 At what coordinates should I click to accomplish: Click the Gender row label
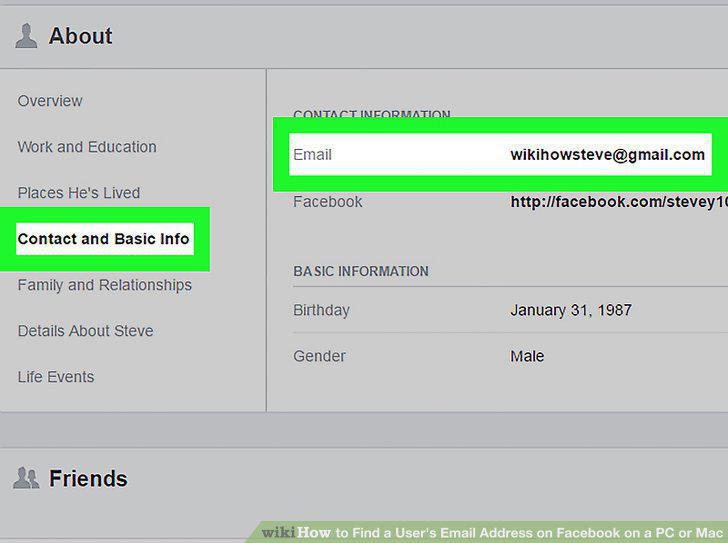coord(319,356)
